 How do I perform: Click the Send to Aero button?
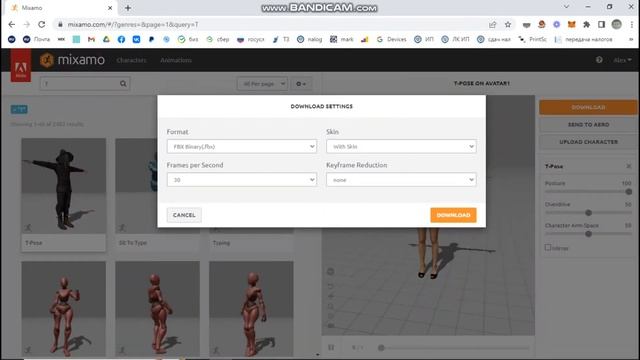(x=588, y=124)
